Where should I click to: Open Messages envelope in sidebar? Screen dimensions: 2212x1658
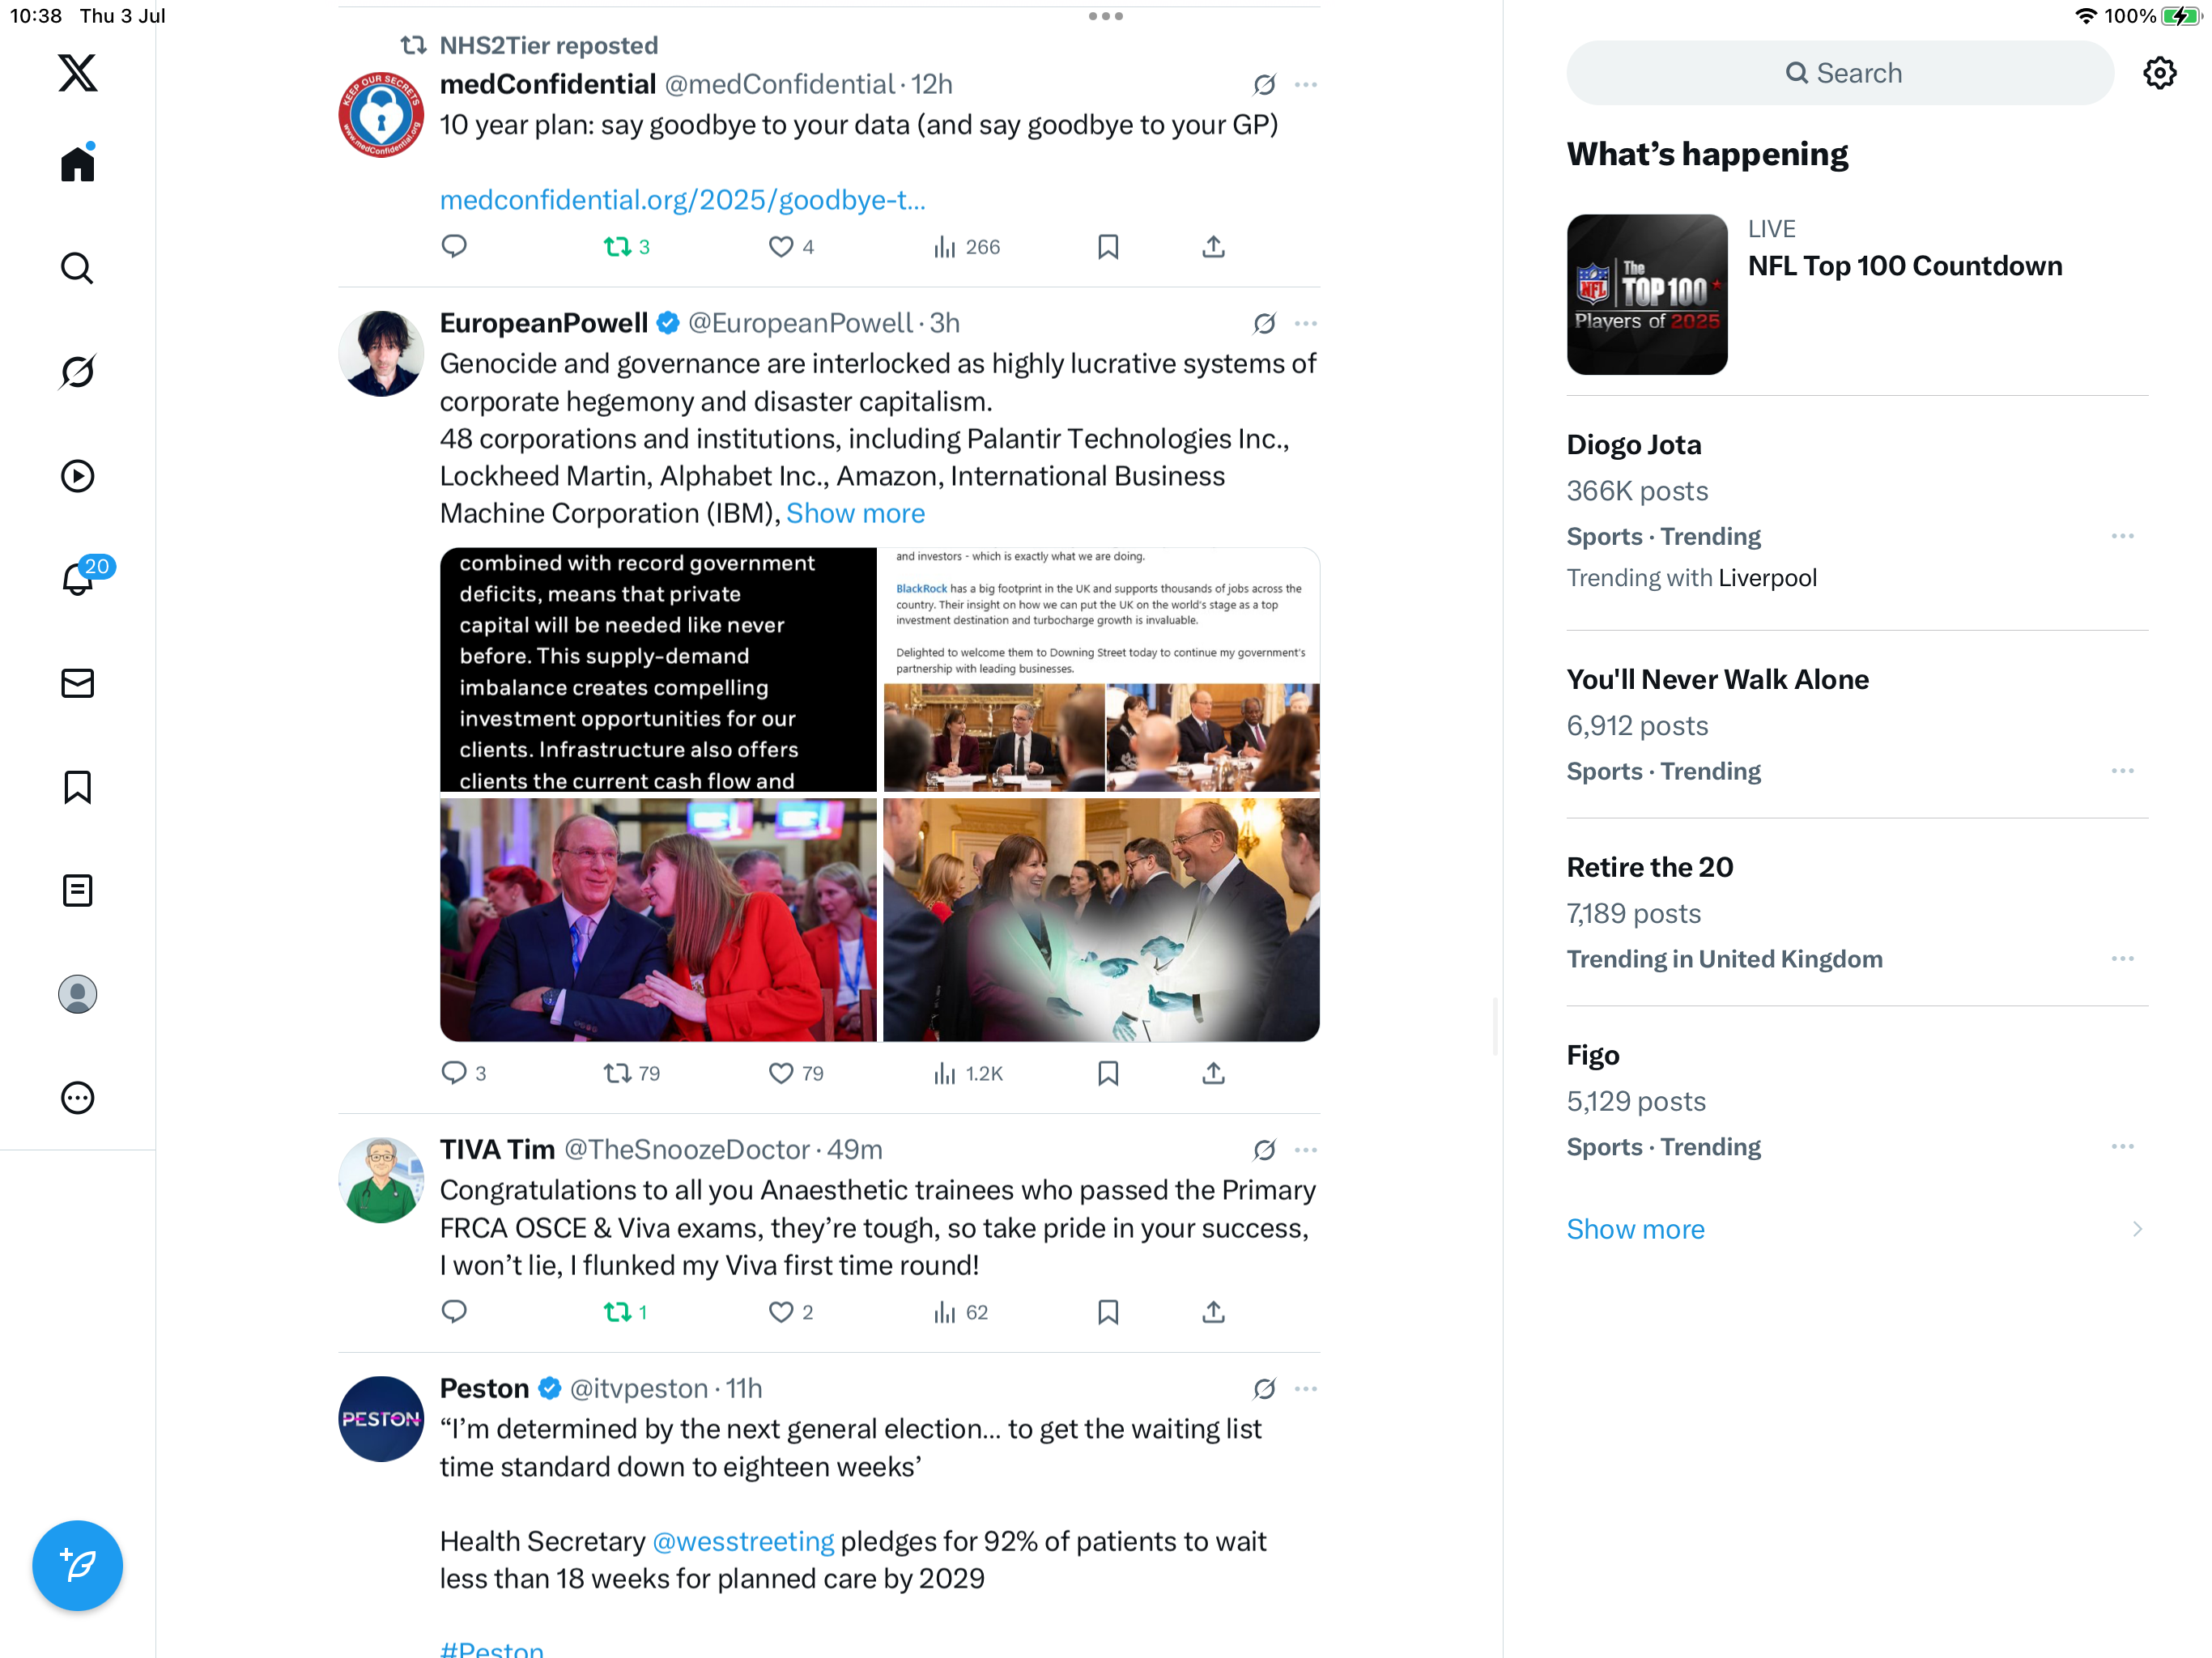coord(77,683)
